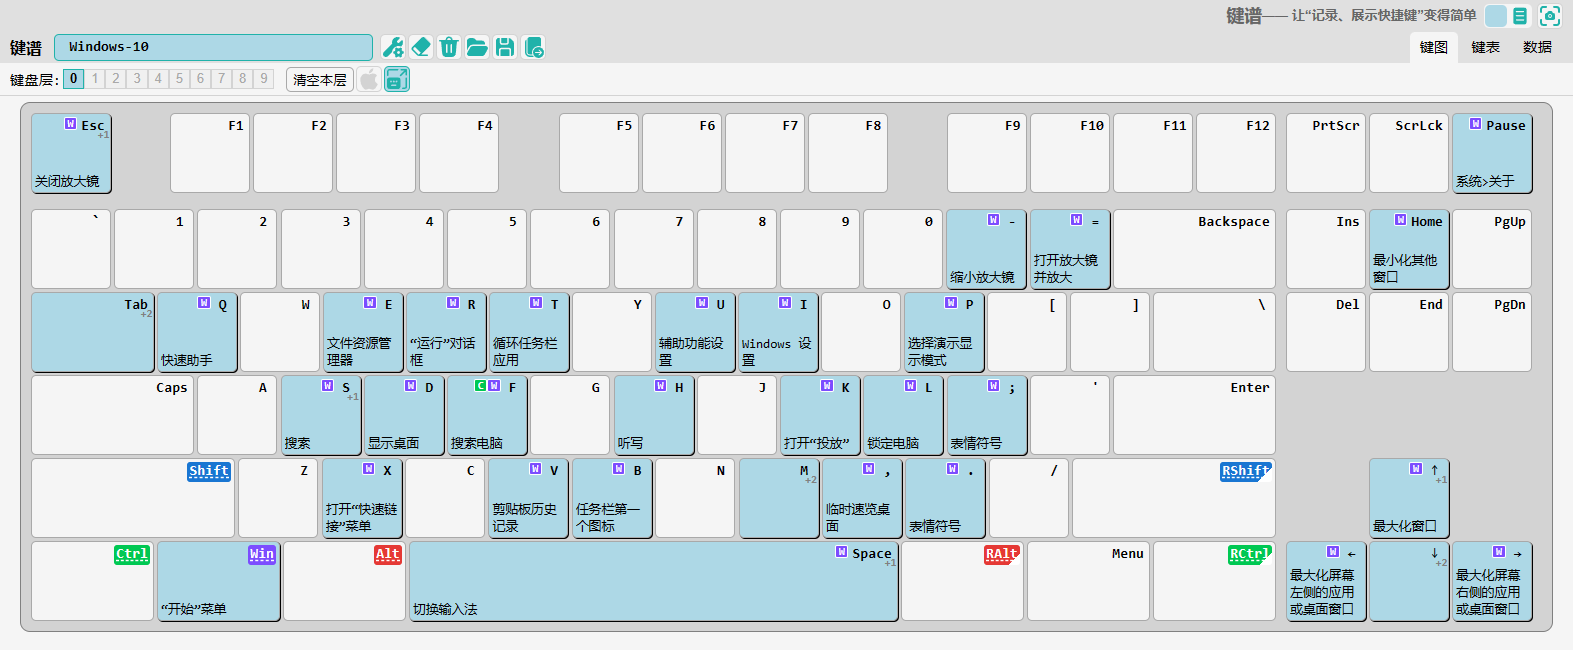Select keyboard layer 4
The height and width of the screenshot is (650, 1573).
(x=158, y=79)
